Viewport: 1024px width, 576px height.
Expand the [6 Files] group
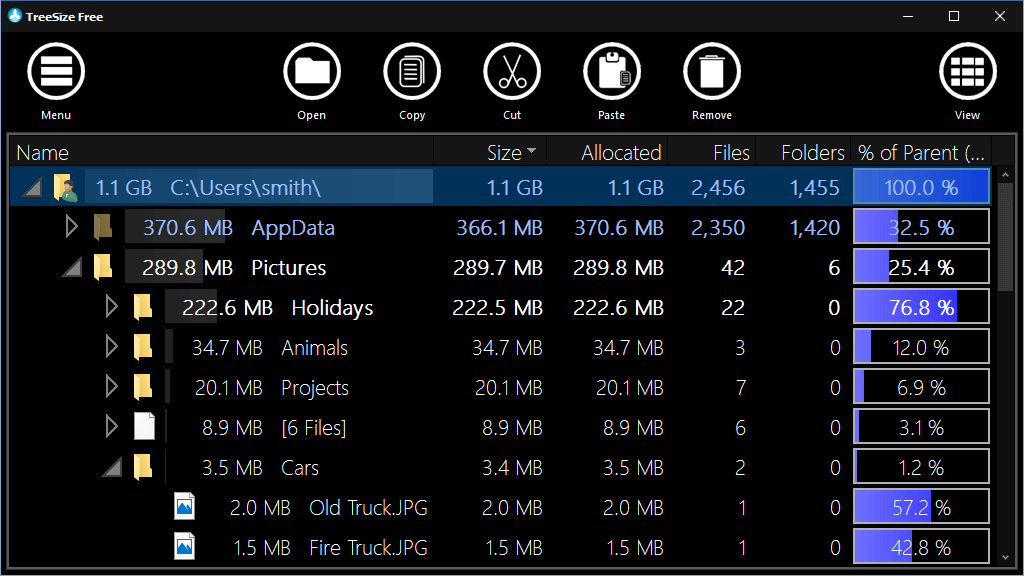click(x=111, y=428)
